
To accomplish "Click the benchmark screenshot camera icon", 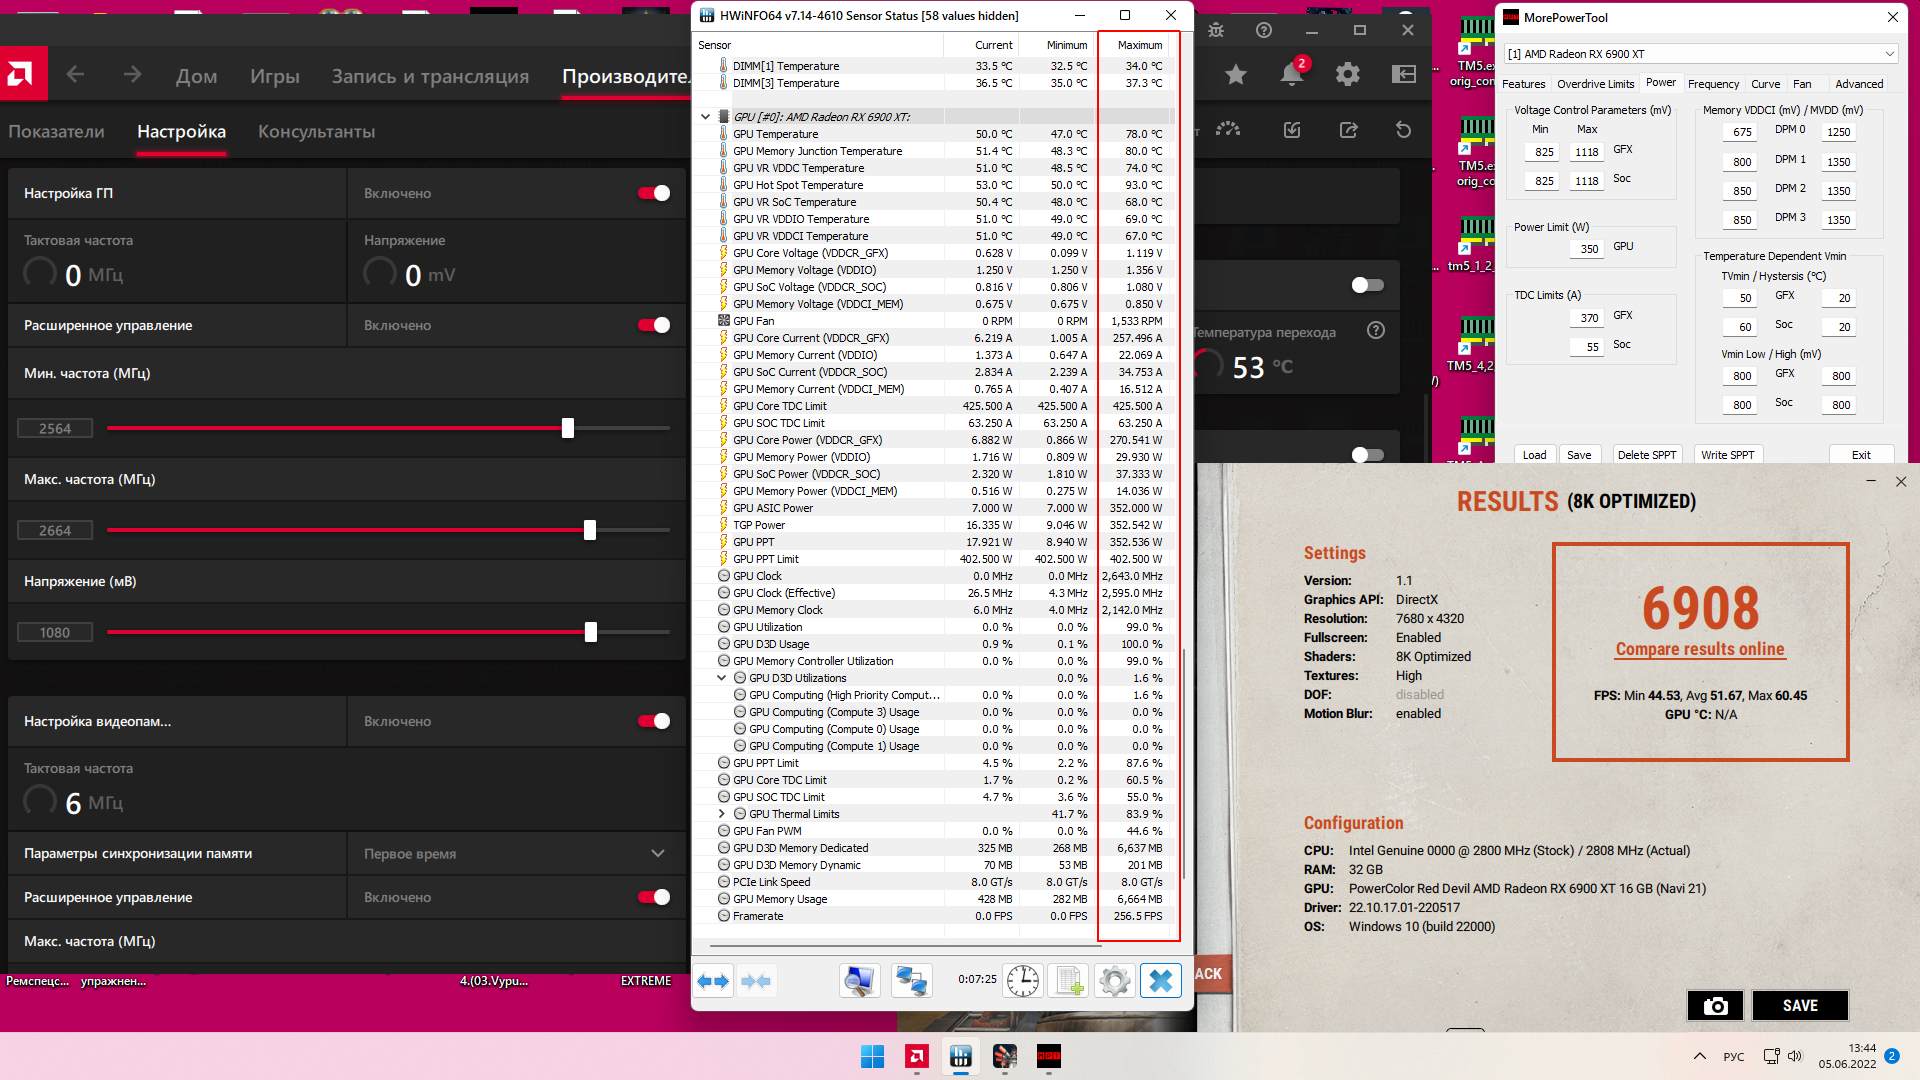I will (1715, 1005).
